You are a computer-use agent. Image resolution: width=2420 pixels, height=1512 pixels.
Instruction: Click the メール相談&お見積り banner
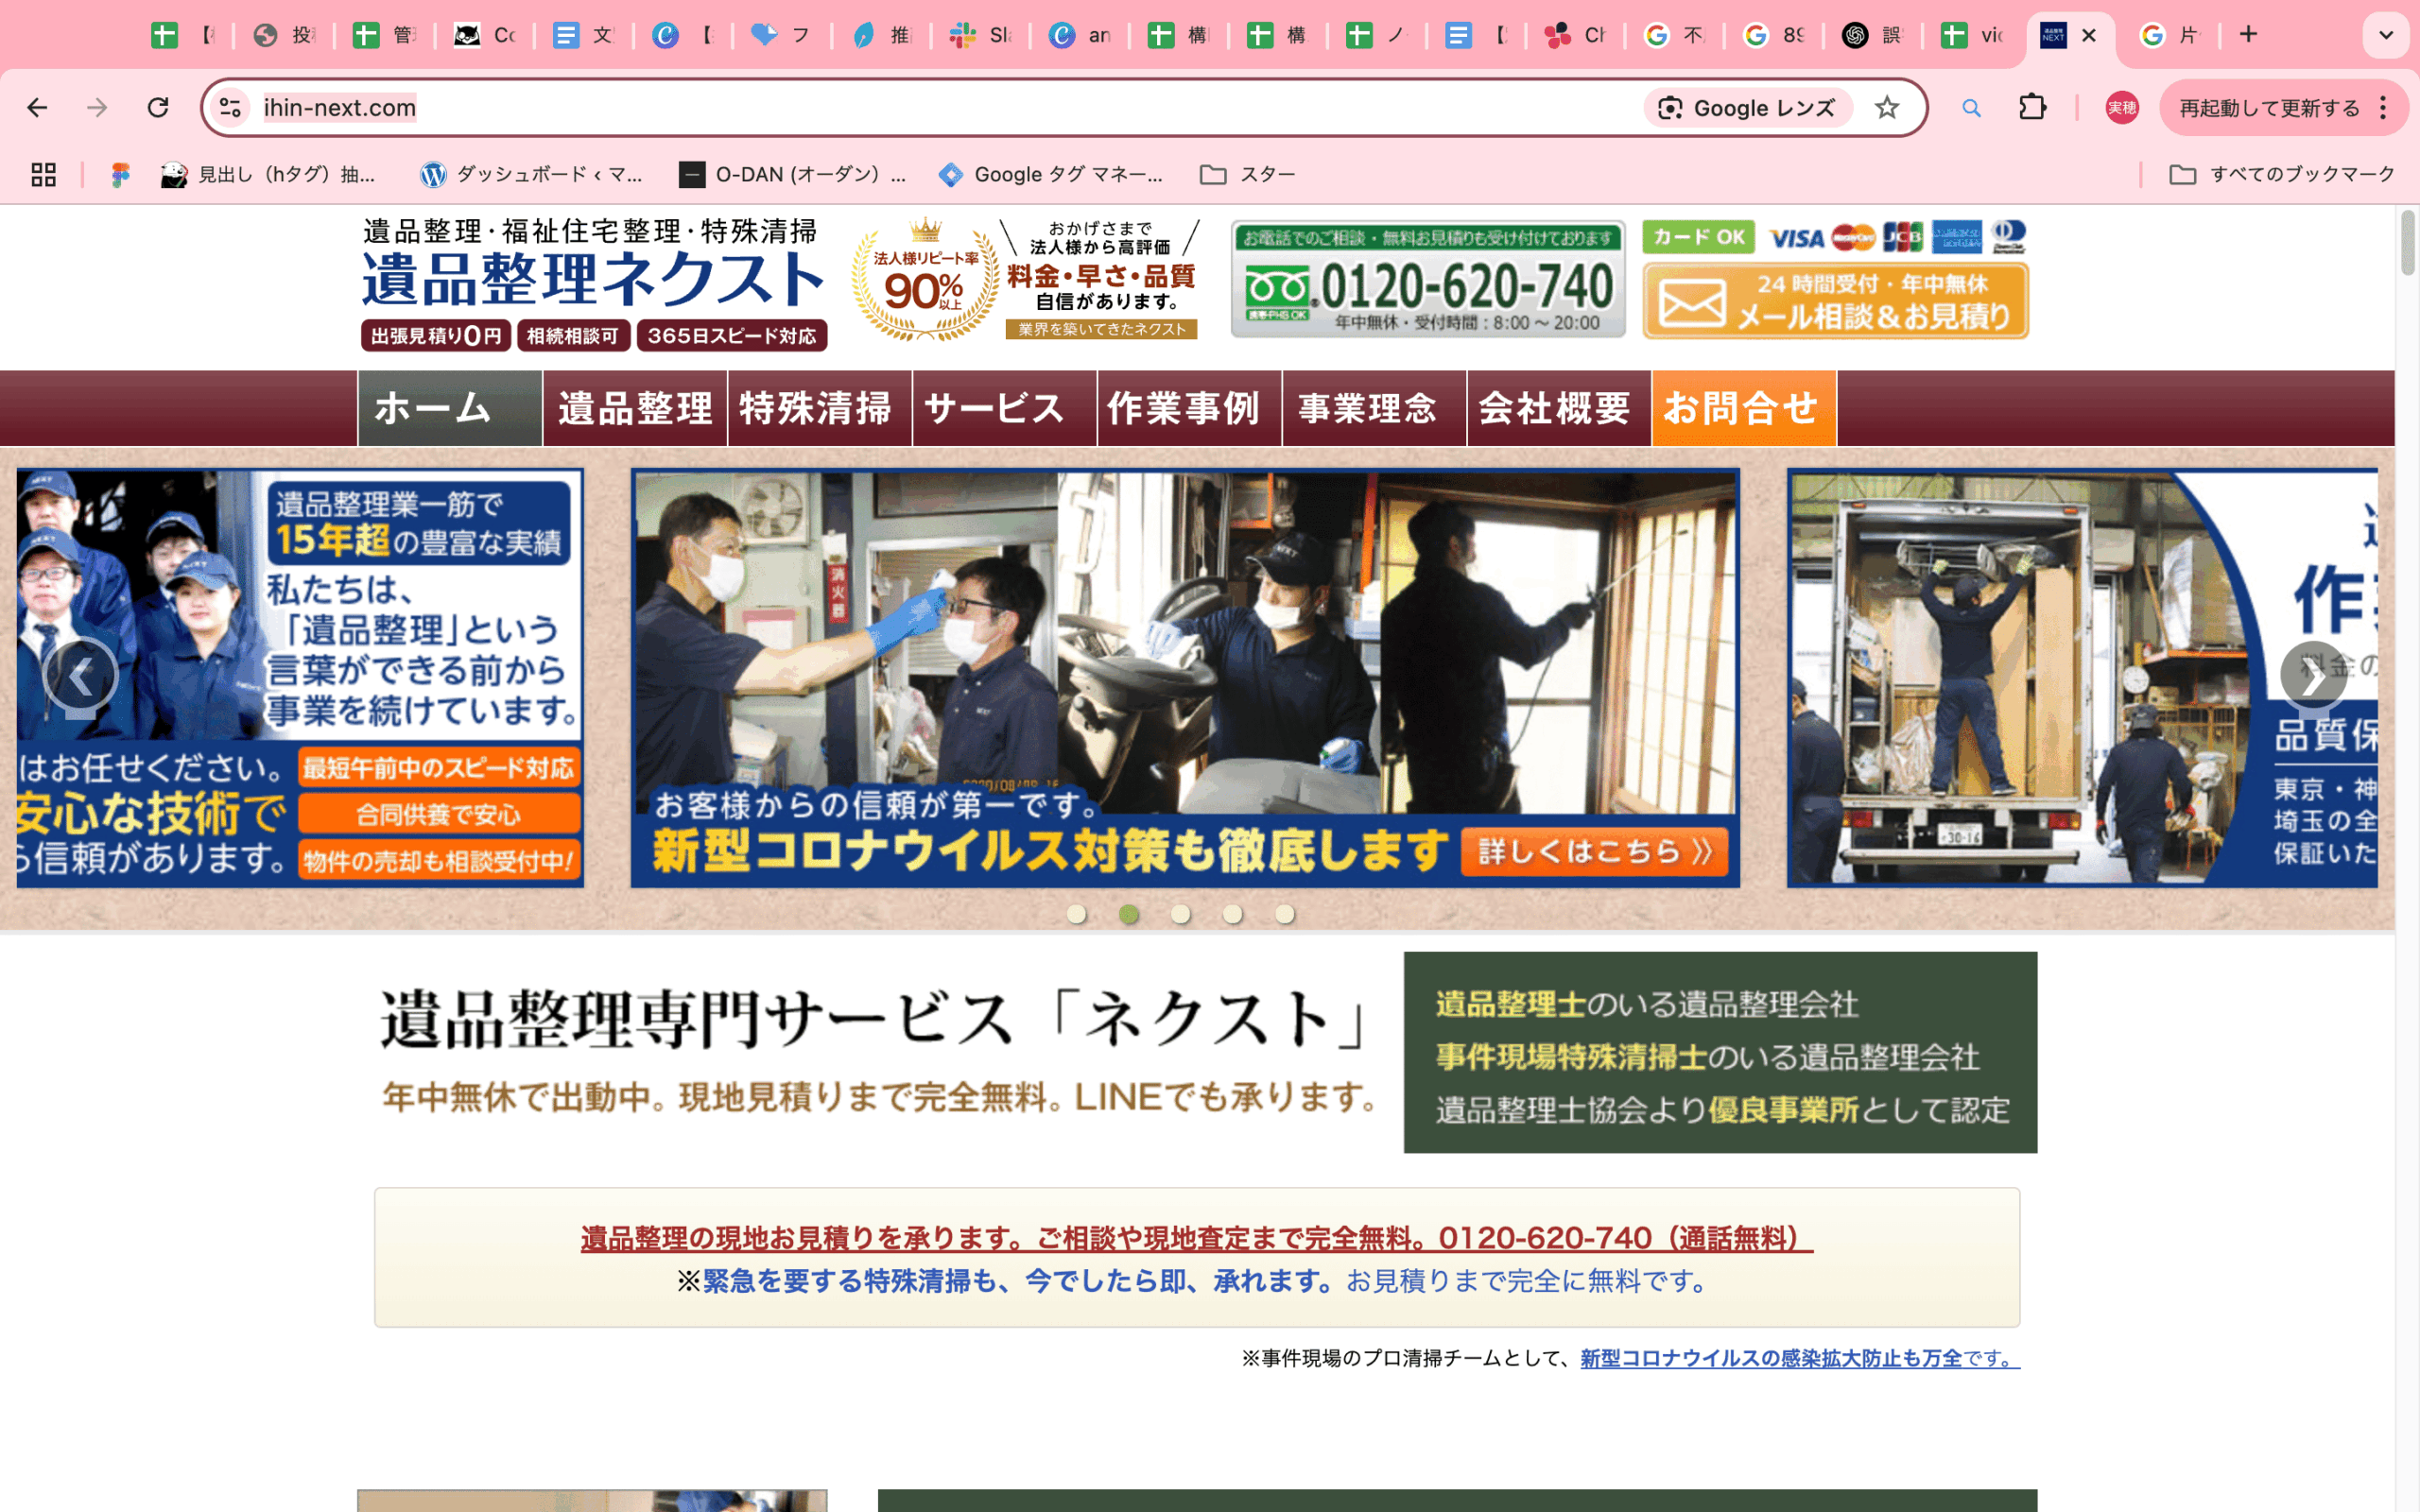1835,301
